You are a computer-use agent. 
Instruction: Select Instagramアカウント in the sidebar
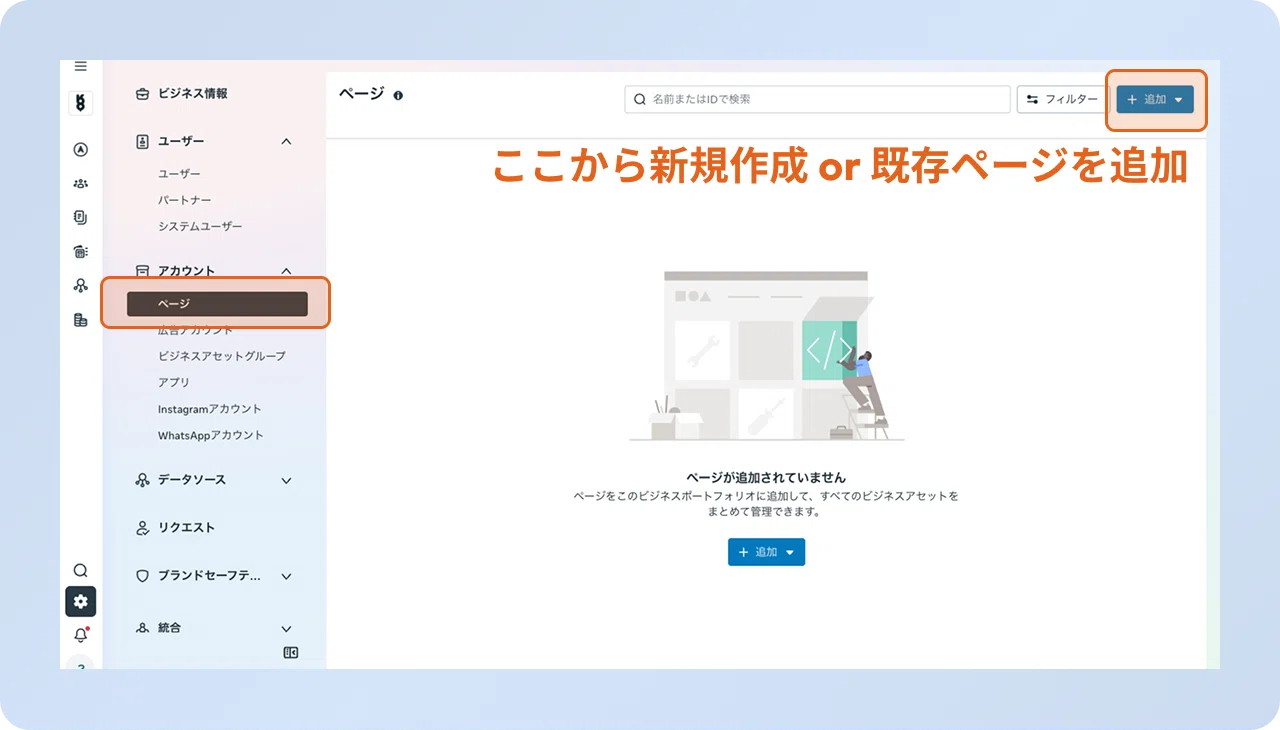pos(210,409)
